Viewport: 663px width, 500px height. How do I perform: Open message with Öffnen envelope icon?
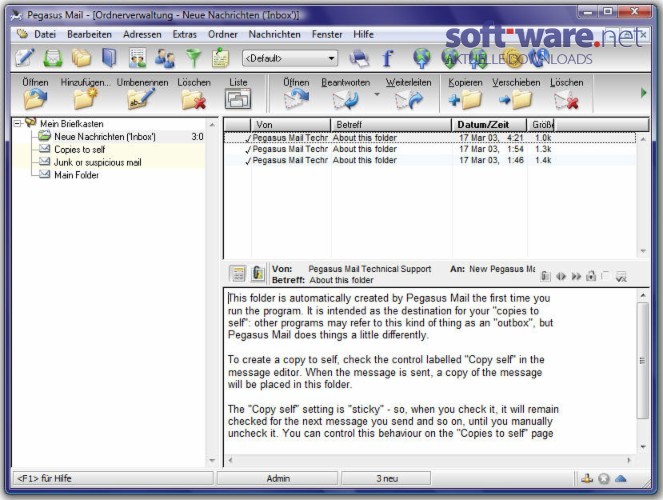coord(296,99)
